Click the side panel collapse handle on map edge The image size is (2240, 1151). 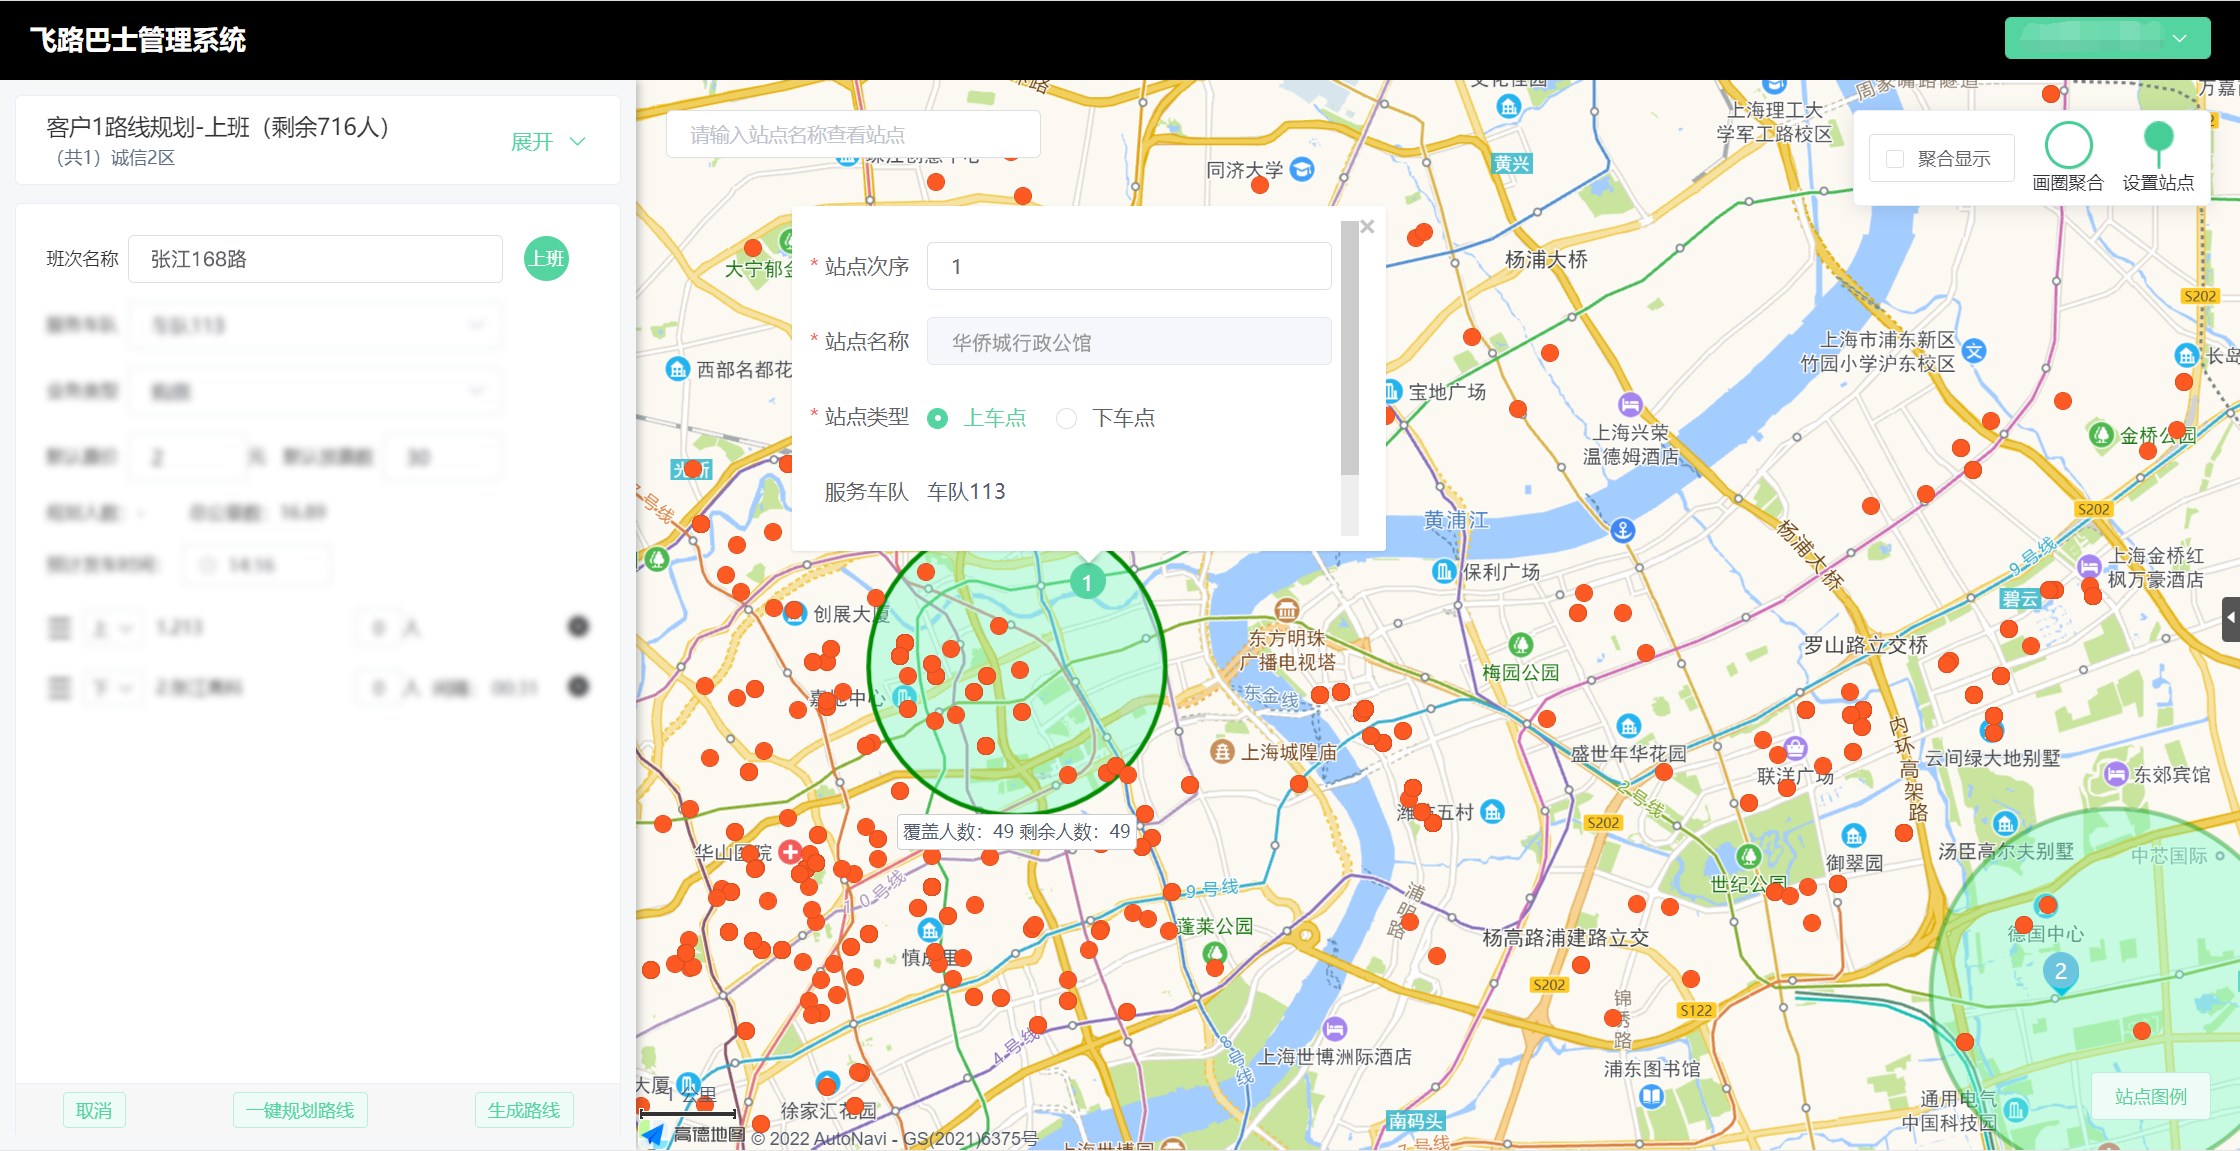tap(2231, 619)
